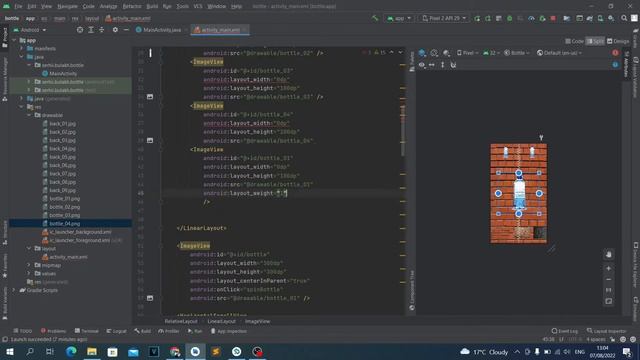
Task: Open the Android project view dropdown
Action: pyautogui.click(x=30, y=30)
